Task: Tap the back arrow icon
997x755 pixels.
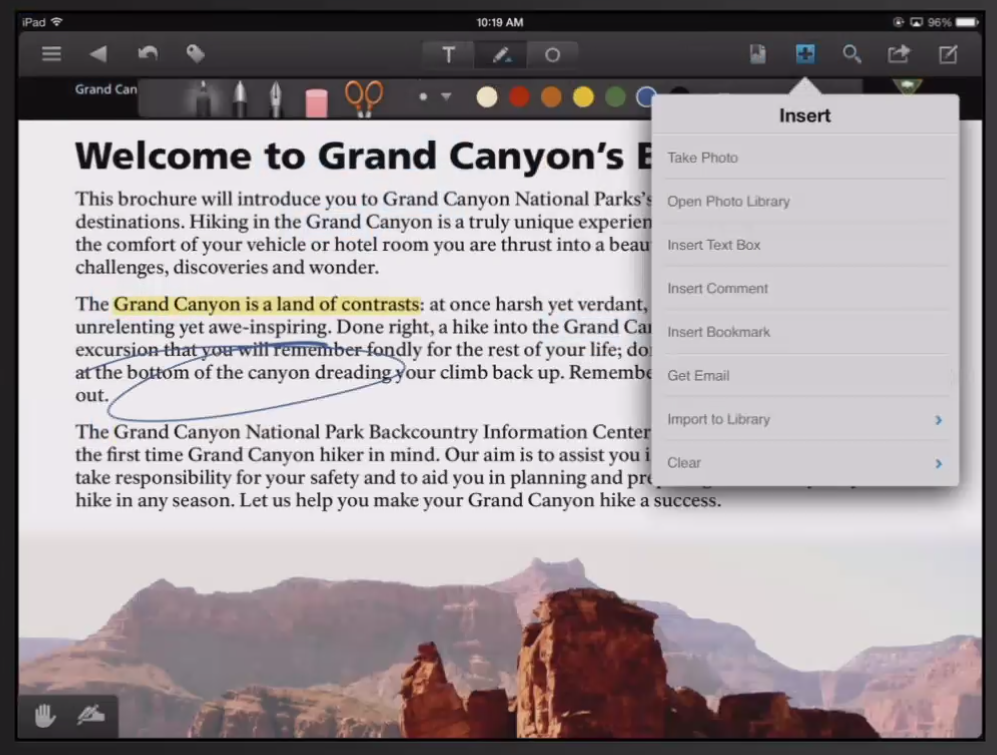Action: click(99, 54)
